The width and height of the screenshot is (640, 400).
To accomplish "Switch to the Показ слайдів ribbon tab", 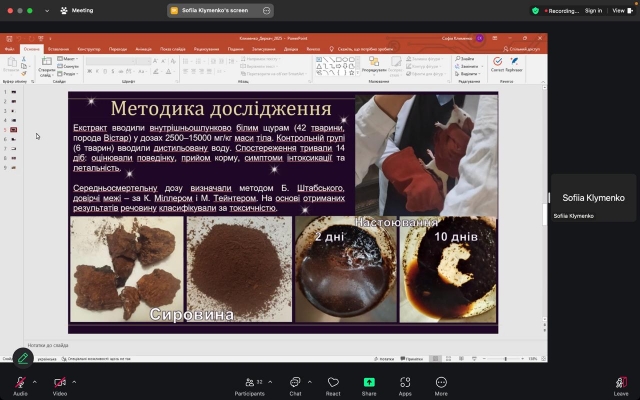I will (x=173, y=49).
